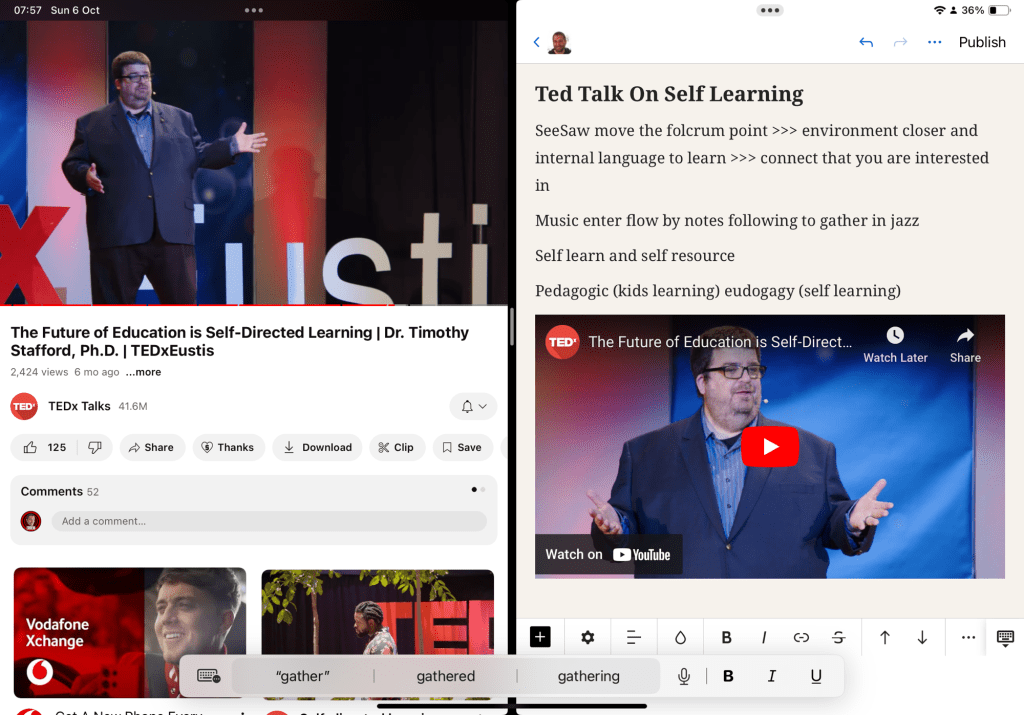Image resolution: width=1024 pixels, height=715 pixels.
Task: Tap the YouTube video player
Action: click(x=253, y=162)
